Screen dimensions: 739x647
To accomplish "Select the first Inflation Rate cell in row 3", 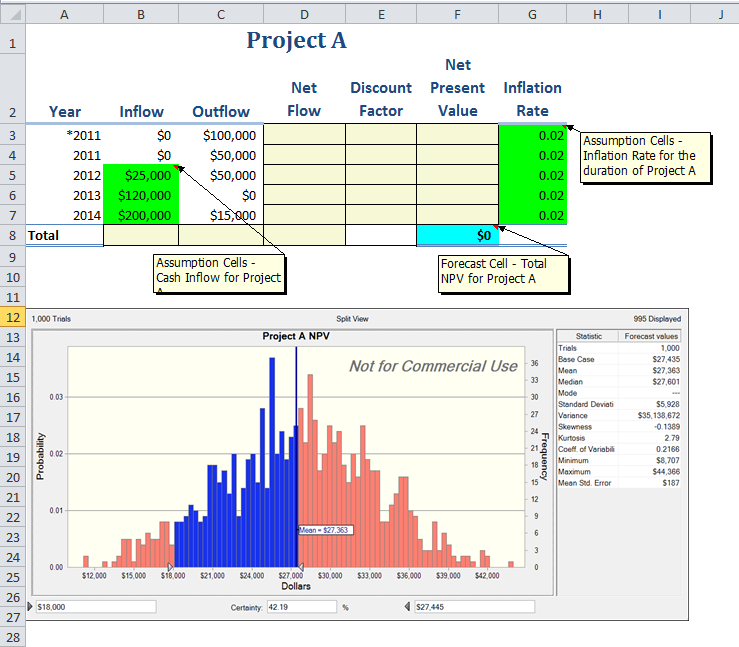I will coord(532,135).
